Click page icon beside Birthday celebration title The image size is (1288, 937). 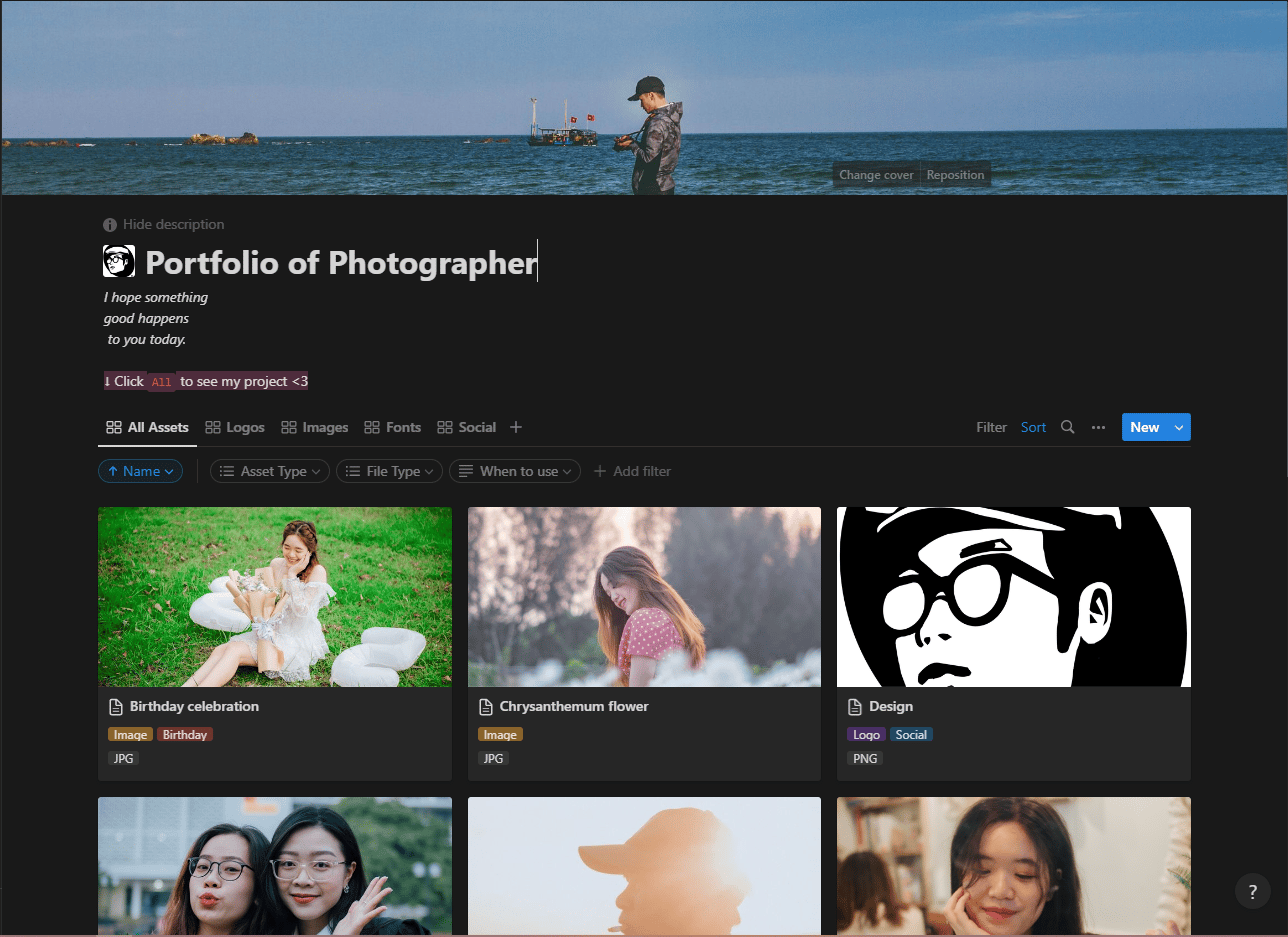[116, 707]
